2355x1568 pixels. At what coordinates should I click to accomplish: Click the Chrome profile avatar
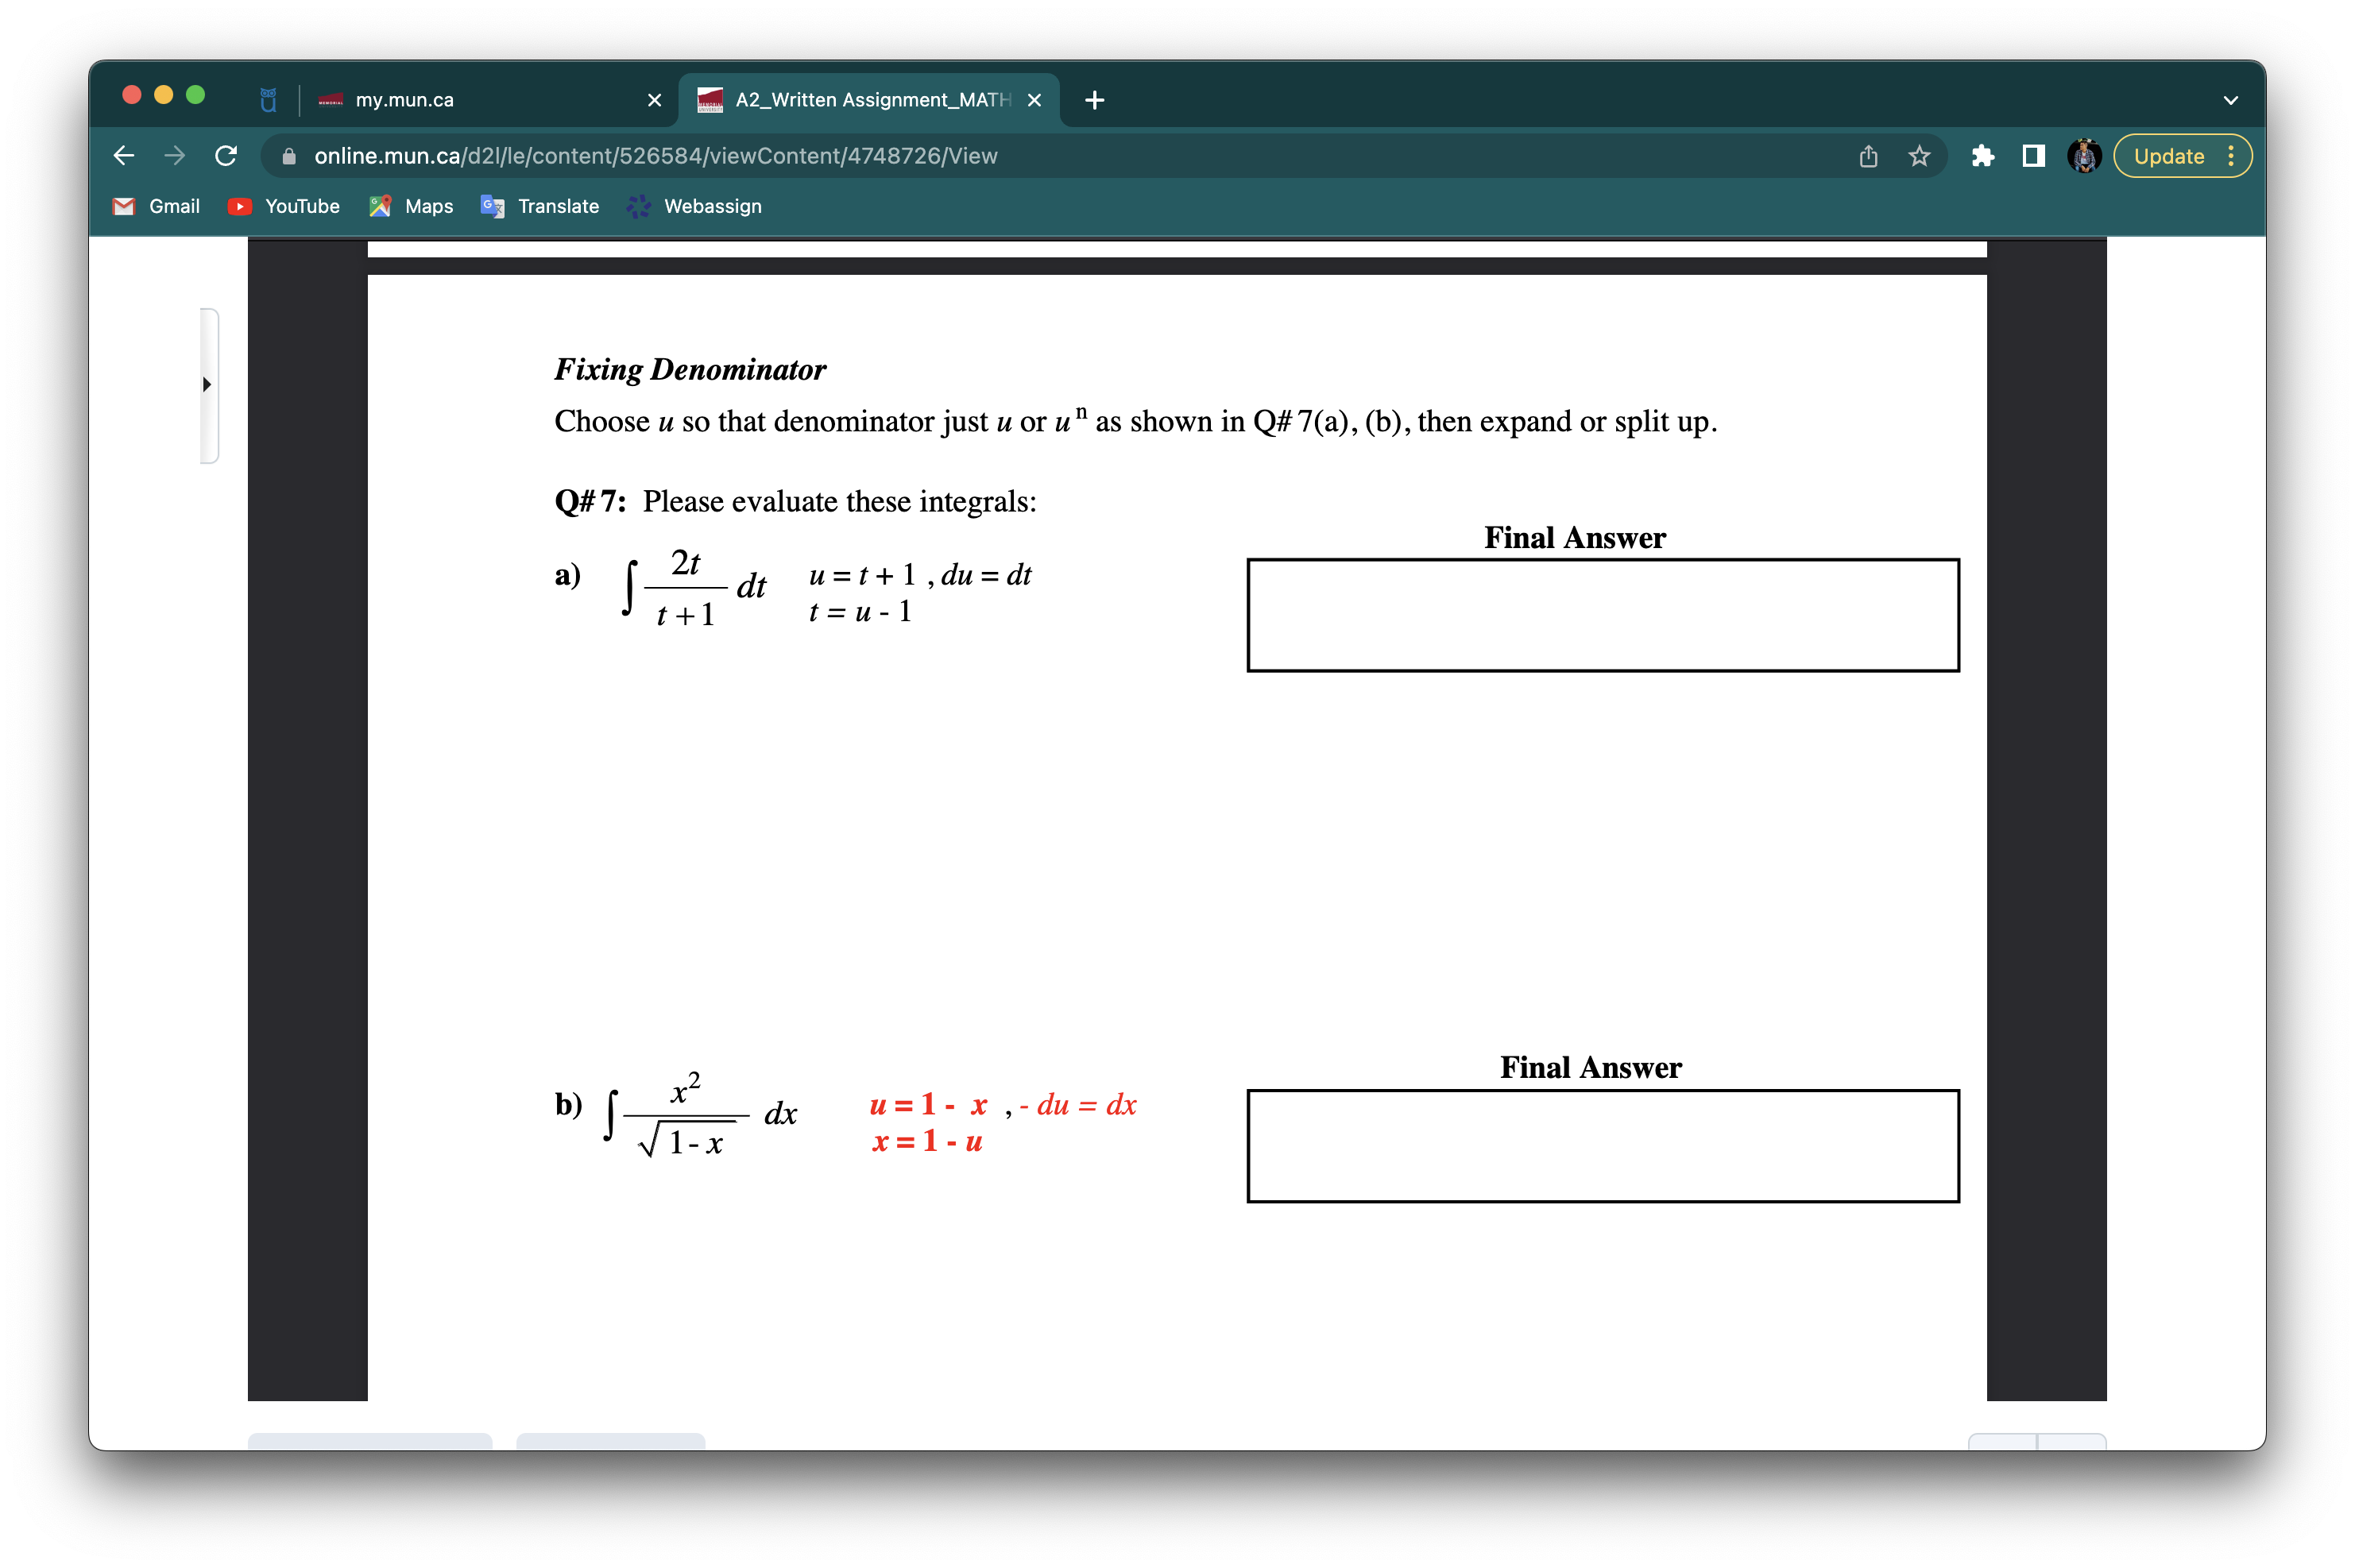point(2083,156)
